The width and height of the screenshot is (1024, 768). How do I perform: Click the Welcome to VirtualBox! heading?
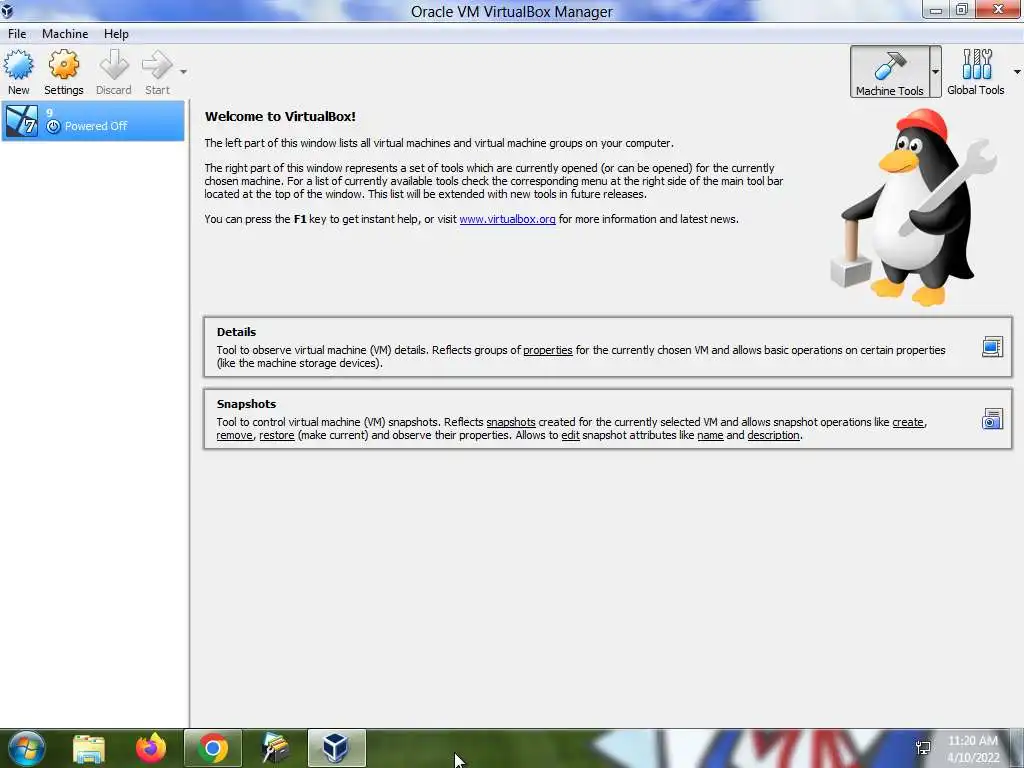click(280, 116)
